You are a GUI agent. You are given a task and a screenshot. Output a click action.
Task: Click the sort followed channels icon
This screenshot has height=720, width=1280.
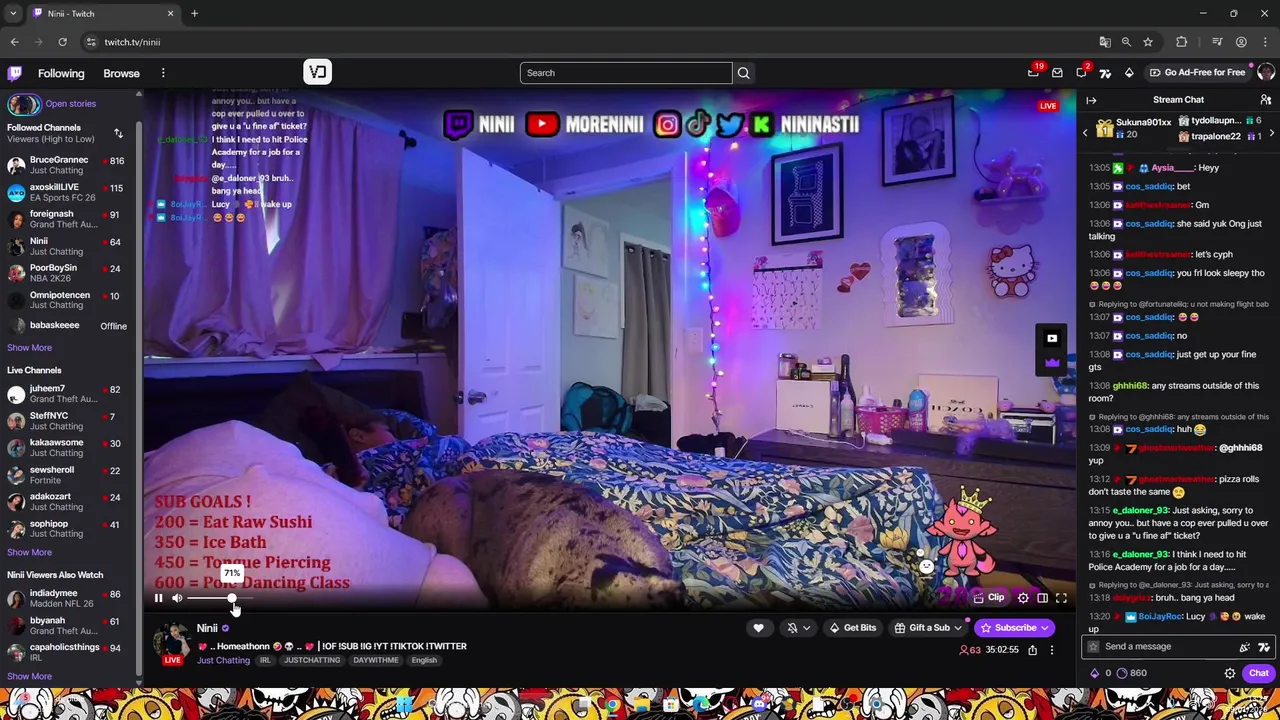(x=118, y=133)
